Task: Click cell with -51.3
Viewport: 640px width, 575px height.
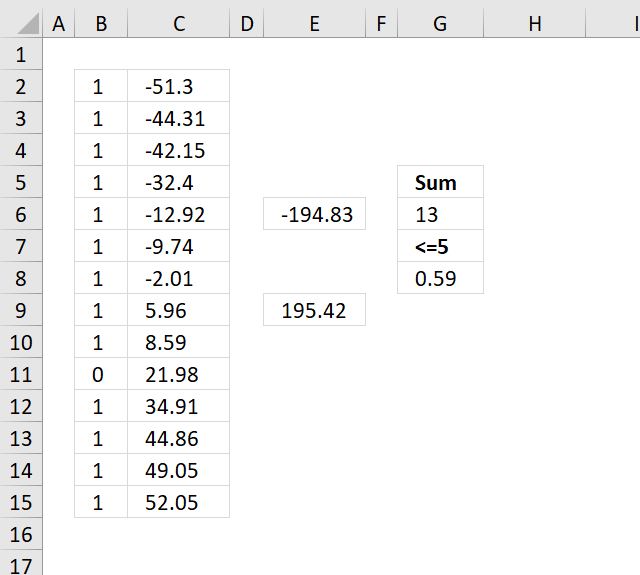Action: click(x=179, y=86)
